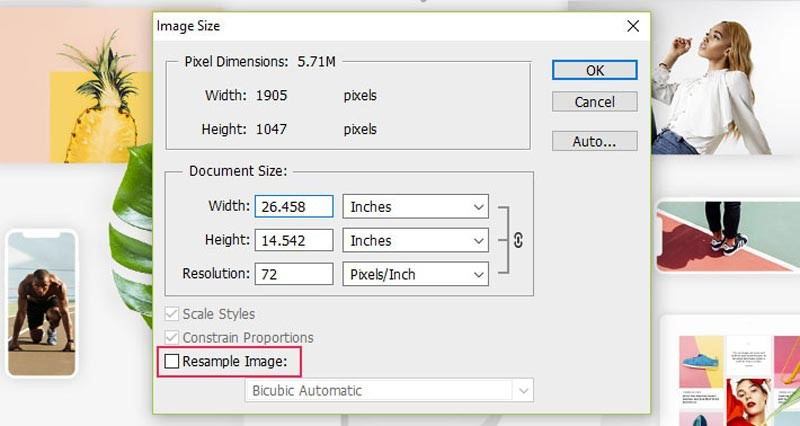The width and height of the screenshot is (800, 426).
Task: Select the document Width field showing 26.458
Action: coord(294,207)
